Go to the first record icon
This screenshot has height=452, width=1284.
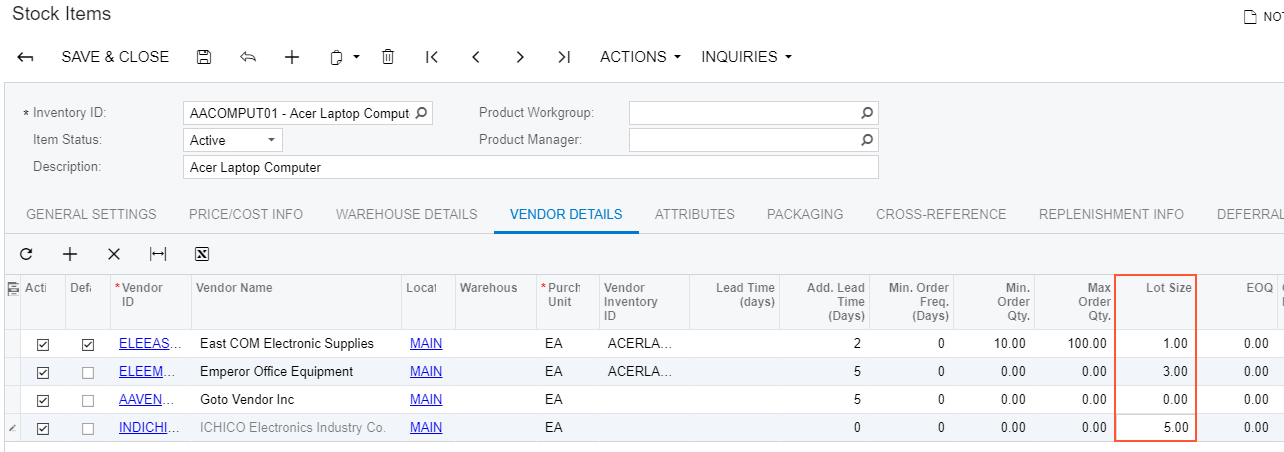point(432,57)
